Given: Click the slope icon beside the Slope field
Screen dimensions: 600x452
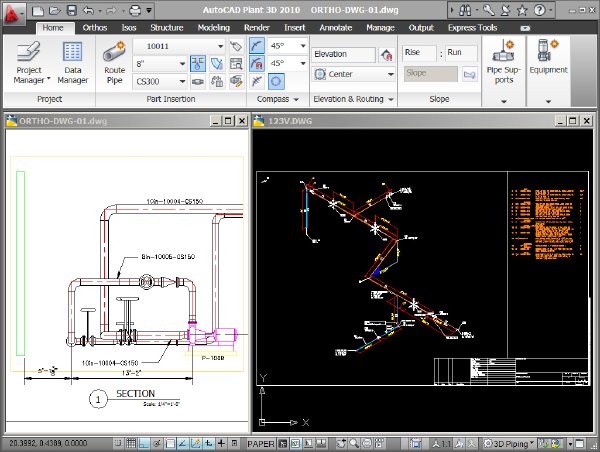Looking at the screenshot, I should coord(470,74).
